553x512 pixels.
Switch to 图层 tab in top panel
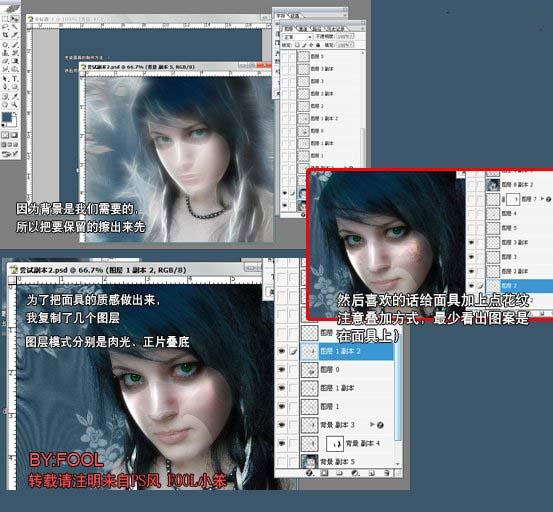click(x=288, y=29)
